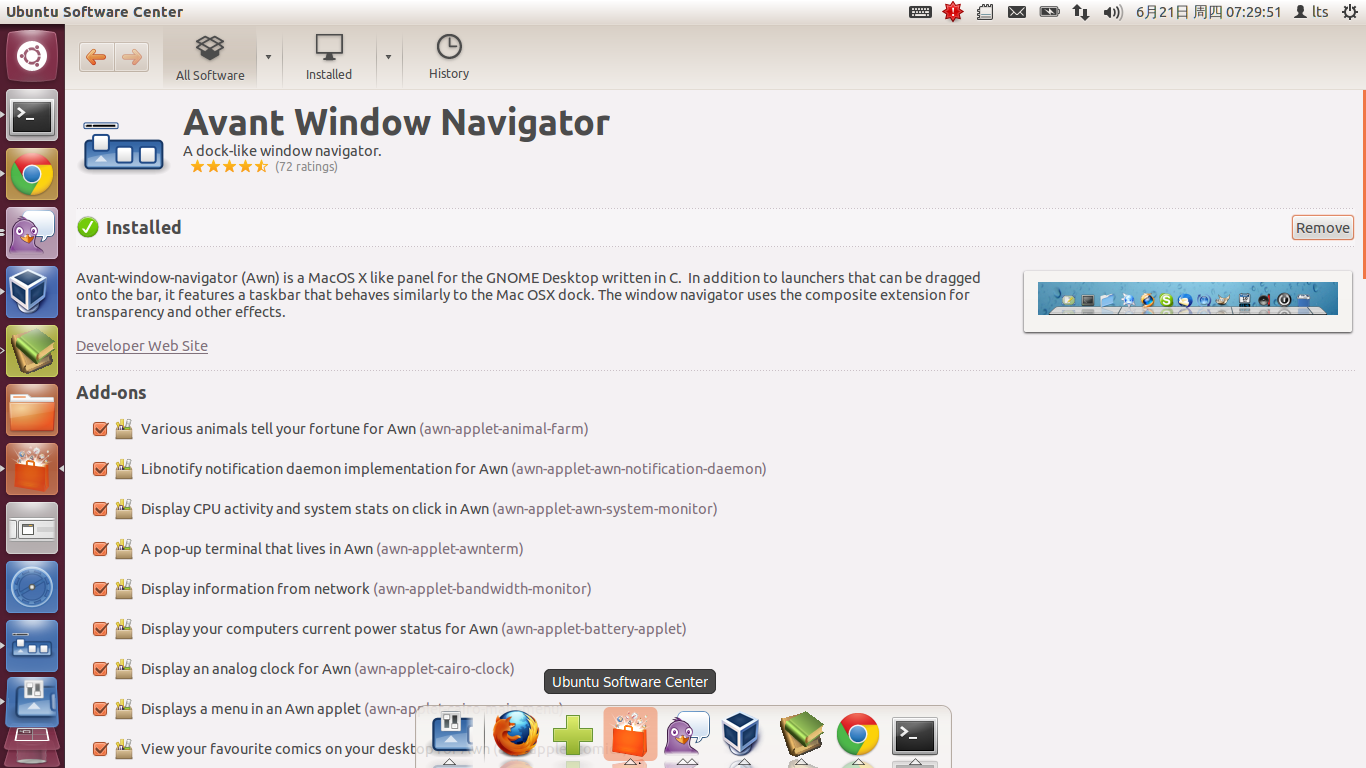This screenshot has width=1366, height=768.
Task: Uncheck the awn-notification-daemon add-on
Action: tap(100, 469)
